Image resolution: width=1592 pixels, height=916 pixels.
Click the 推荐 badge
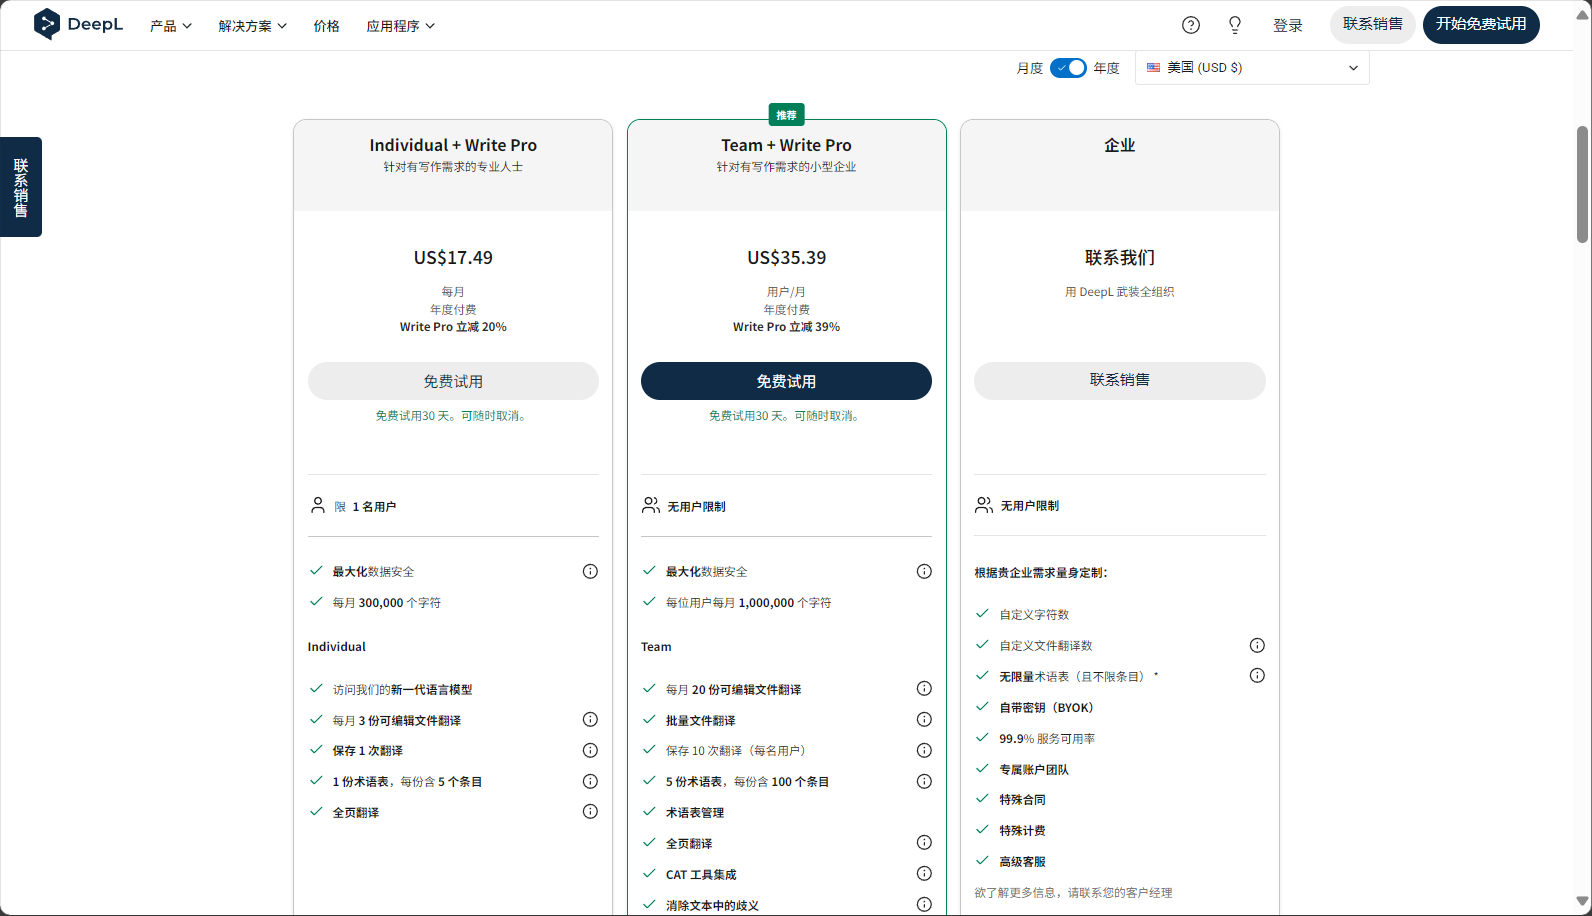[x=787, y=115]
